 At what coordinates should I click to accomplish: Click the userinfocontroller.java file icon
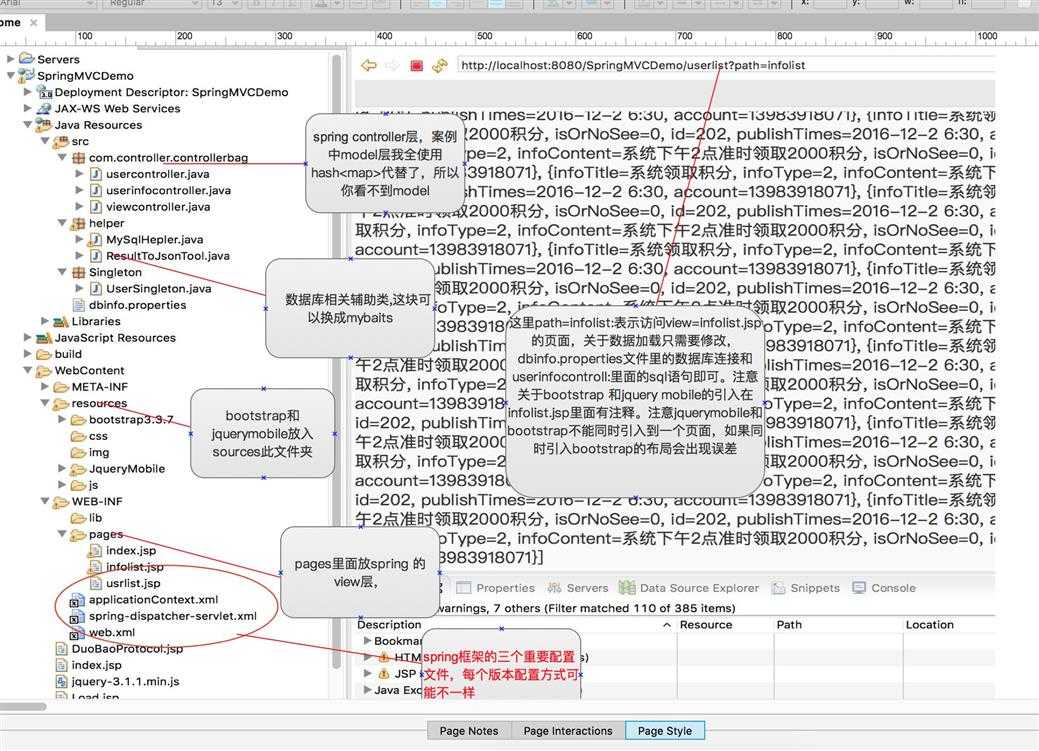[96, 190]
